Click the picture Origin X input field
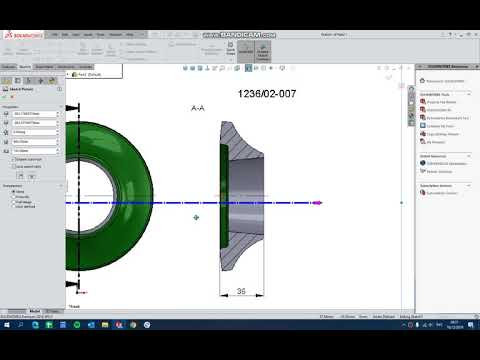This screenshot has height=360, width=480. click(34, 114)
